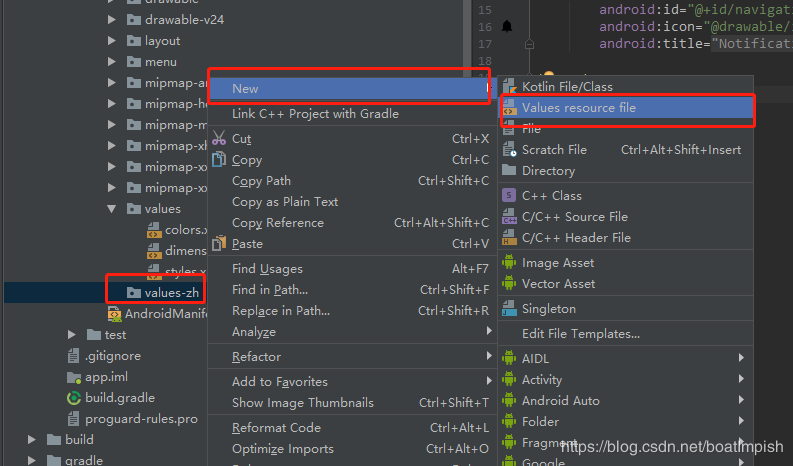Screen dimensions: 793x466
Task: Expand the layout folder arrow
Action: click(x=112, y=40)
